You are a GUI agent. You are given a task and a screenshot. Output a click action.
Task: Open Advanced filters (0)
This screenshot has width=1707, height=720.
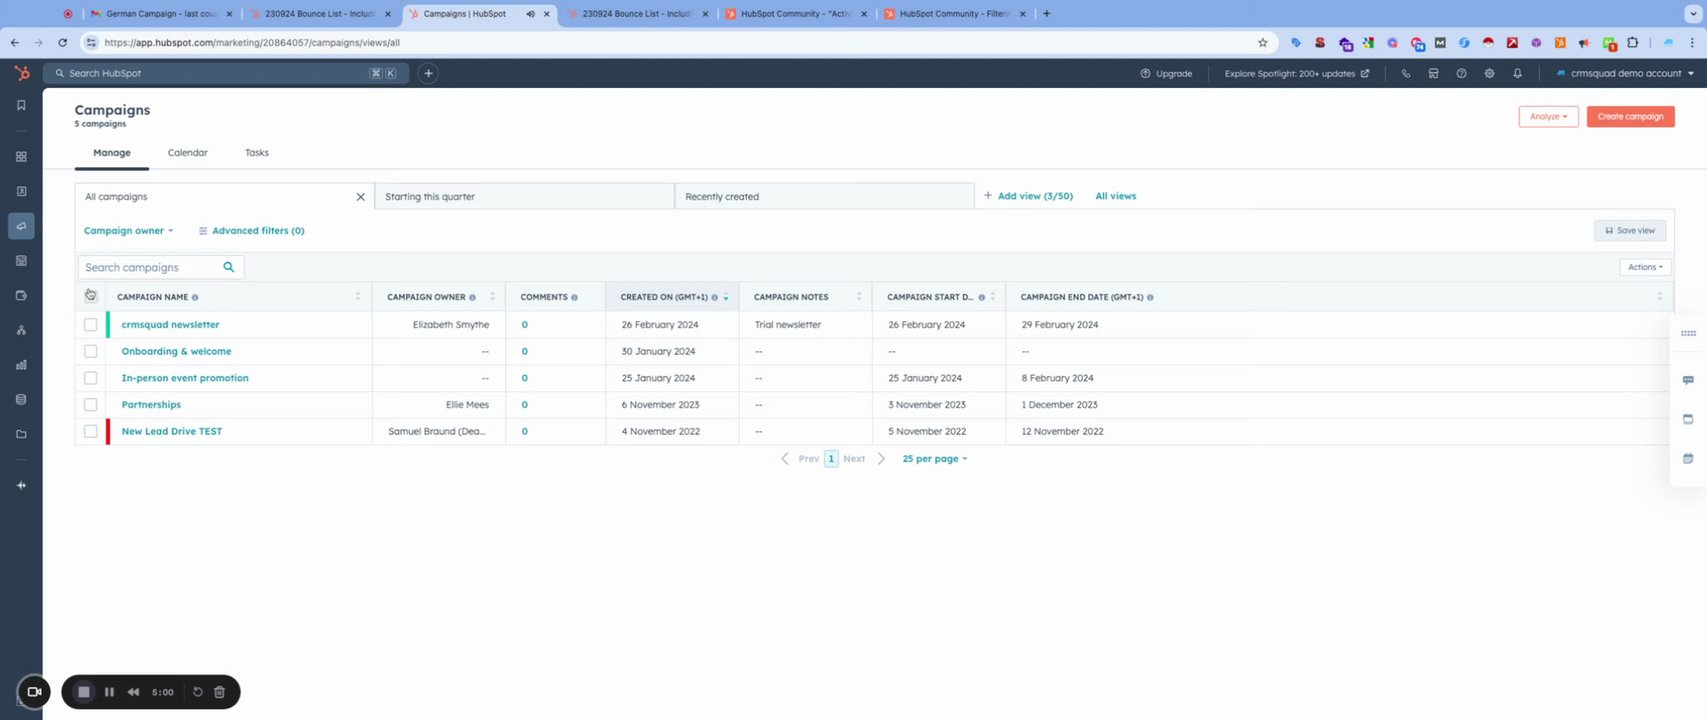[252, 231]
